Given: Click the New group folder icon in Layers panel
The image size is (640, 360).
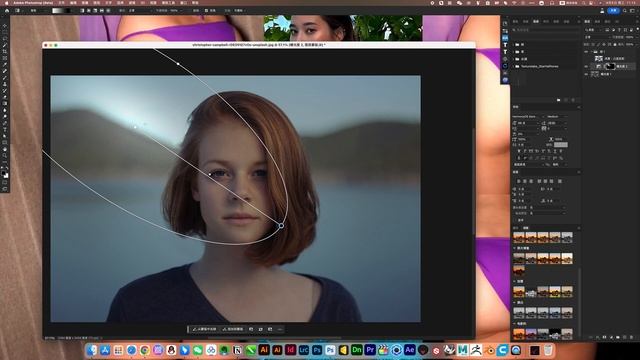Looking at the screenshot, I should pyautogui.click(x=618, y=337).
